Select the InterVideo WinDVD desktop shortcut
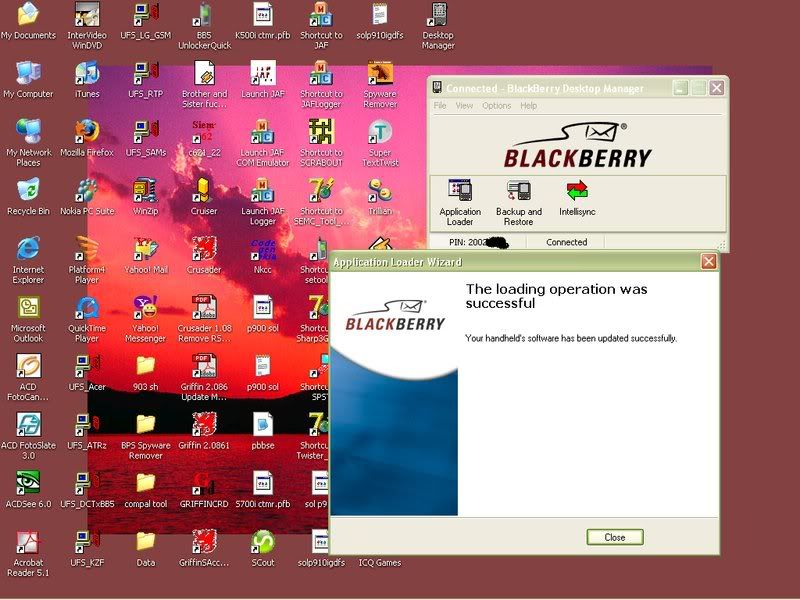 click(87, 26)
